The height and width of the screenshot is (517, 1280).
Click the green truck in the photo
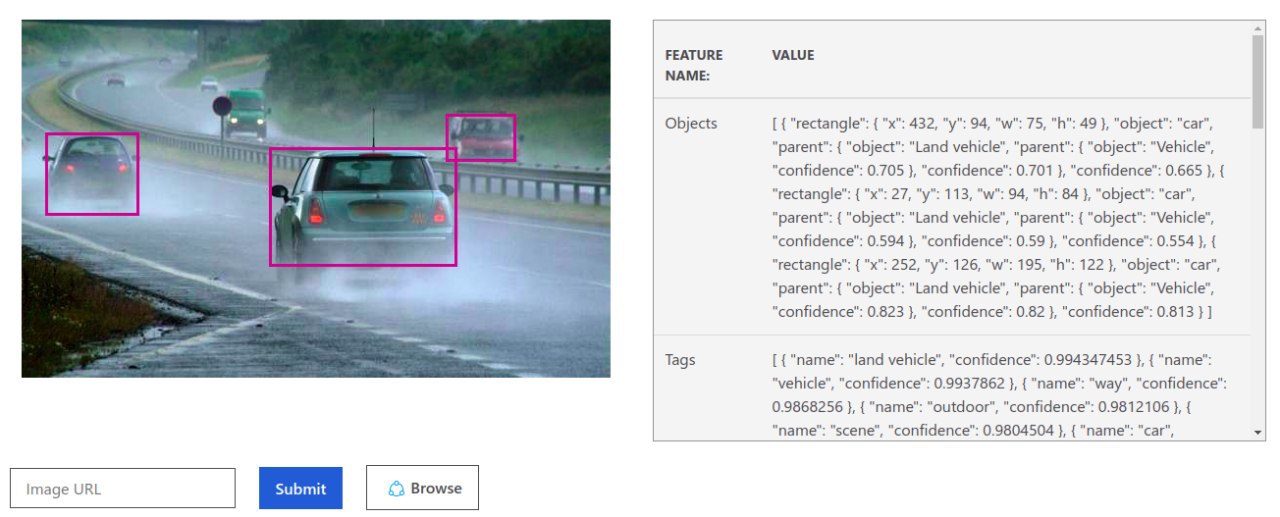pos(245,114)
